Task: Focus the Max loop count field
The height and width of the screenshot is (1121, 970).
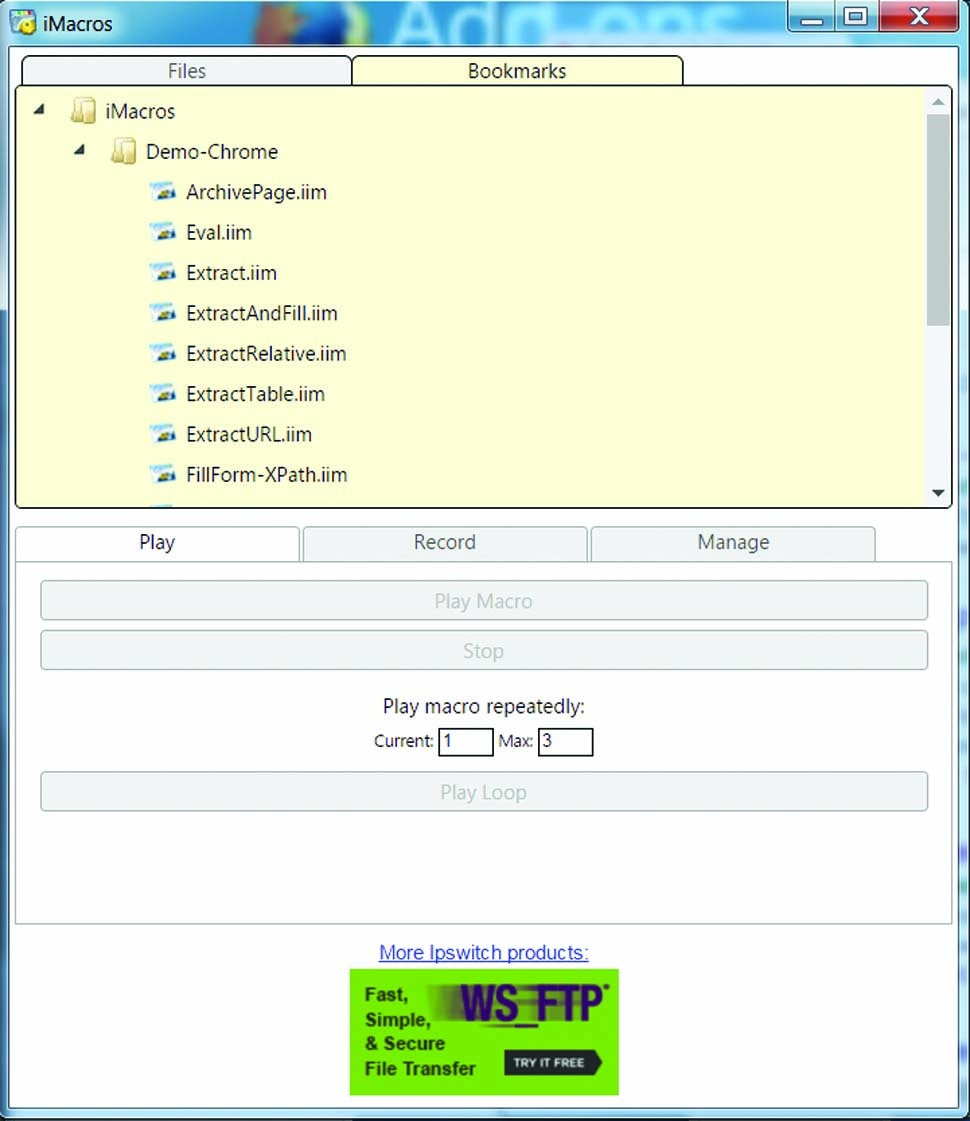Action: 565,741
